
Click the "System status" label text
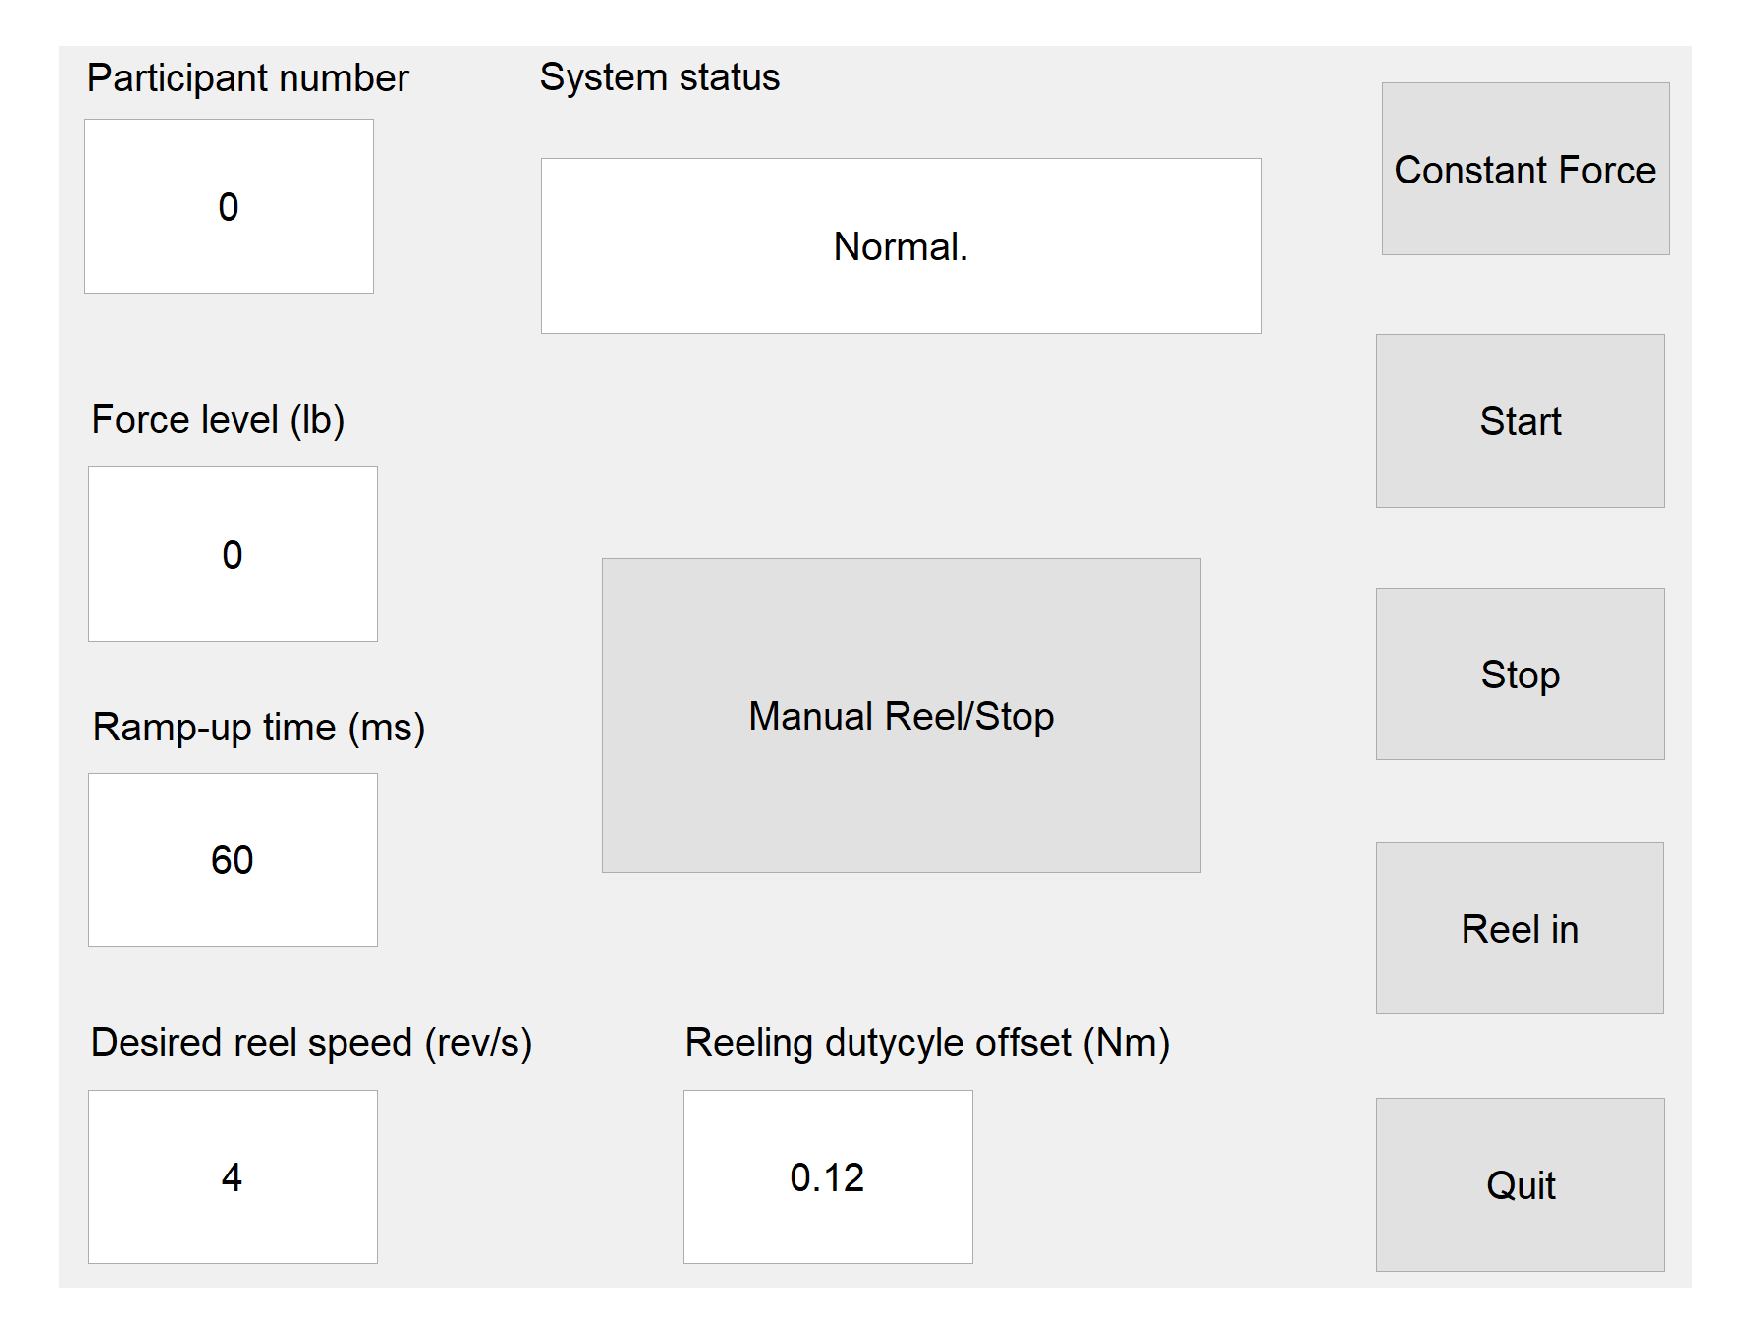(659, 78)
